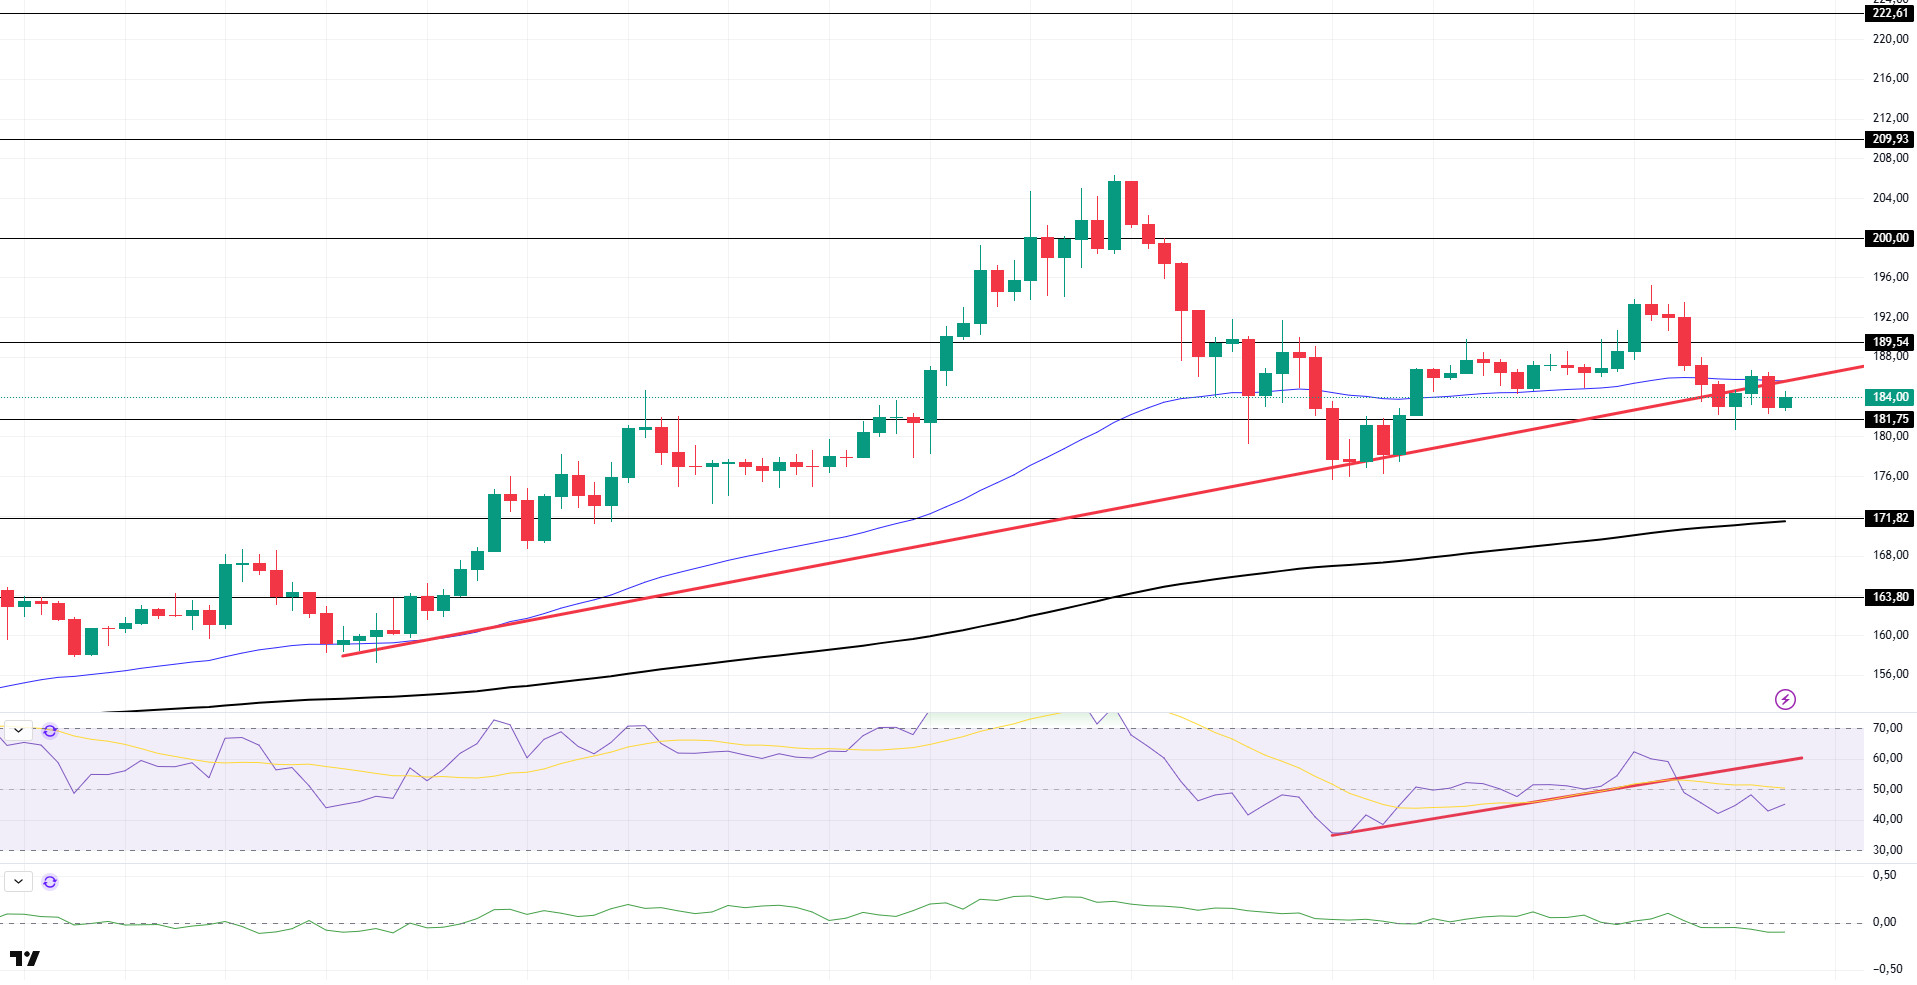This screenshot has width=1917, height=985.
Task: Click the 163,80 price label
Action: tap(1890, 597)
